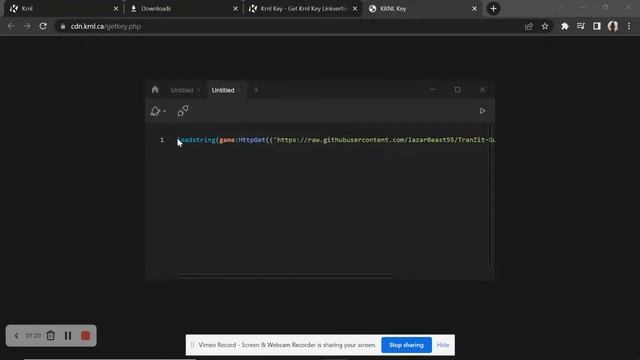
Task: Open the browser extensions puzzle icon
Action: point(564,26)
